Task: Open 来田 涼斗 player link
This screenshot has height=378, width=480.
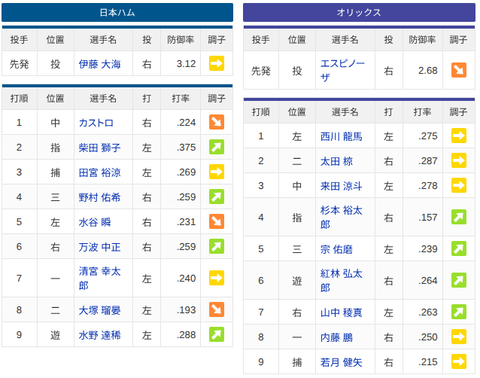Action: point(341,186)
